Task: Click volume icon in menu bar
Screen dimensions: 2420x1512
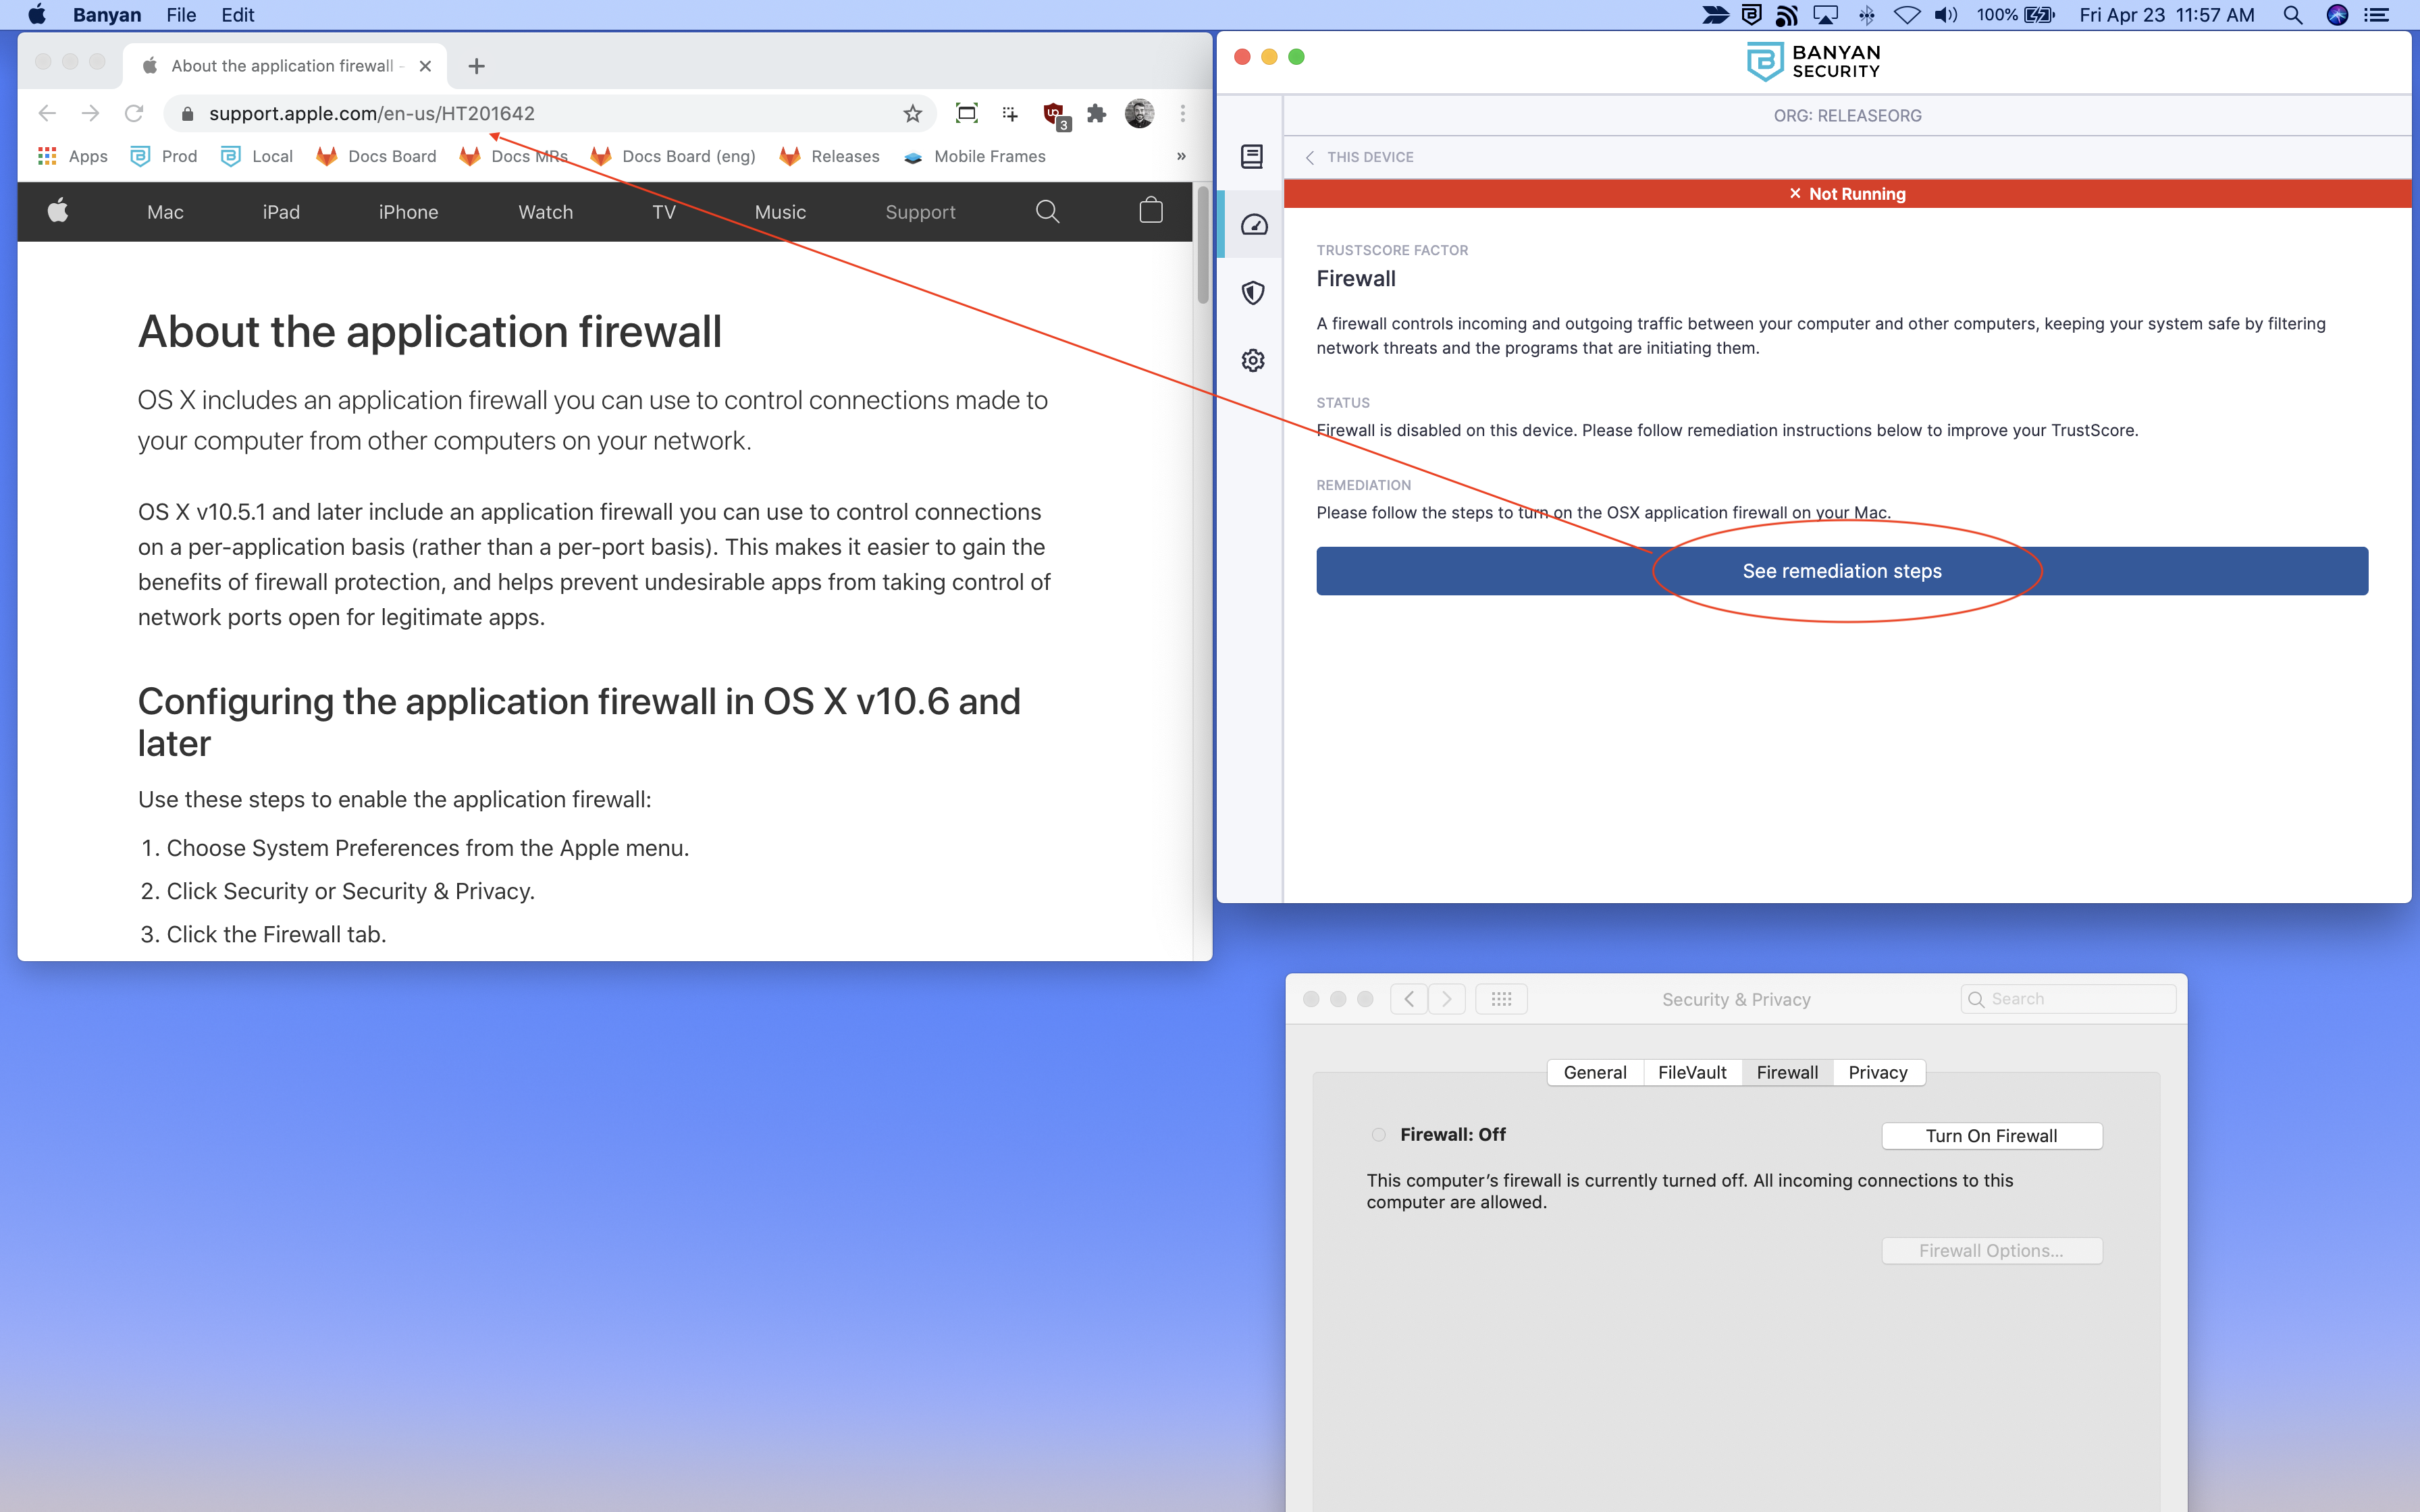Action: 1946,15
